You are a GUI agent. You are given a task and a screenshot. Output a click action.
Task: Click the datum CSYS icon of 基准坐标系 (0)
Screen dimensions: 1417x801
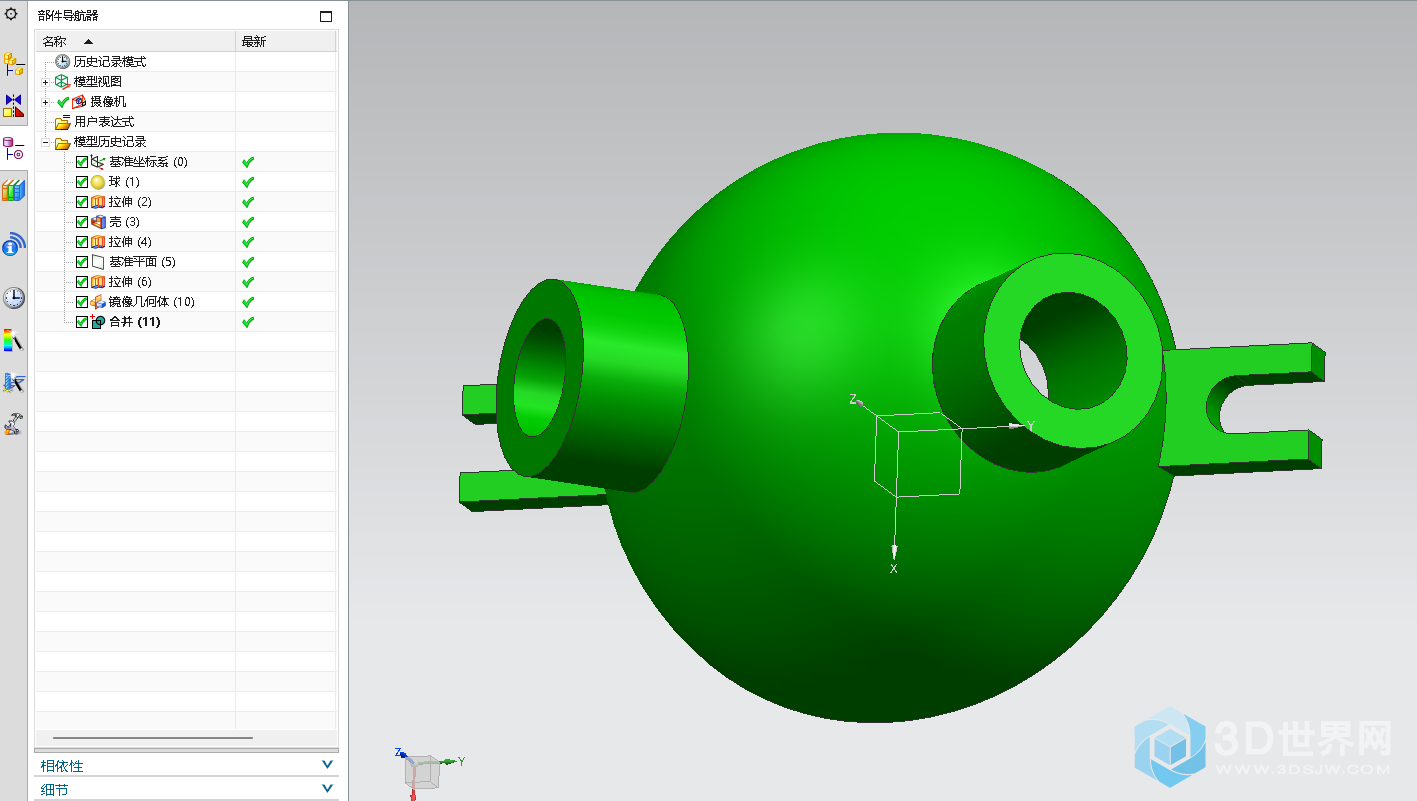click(98, 162)
